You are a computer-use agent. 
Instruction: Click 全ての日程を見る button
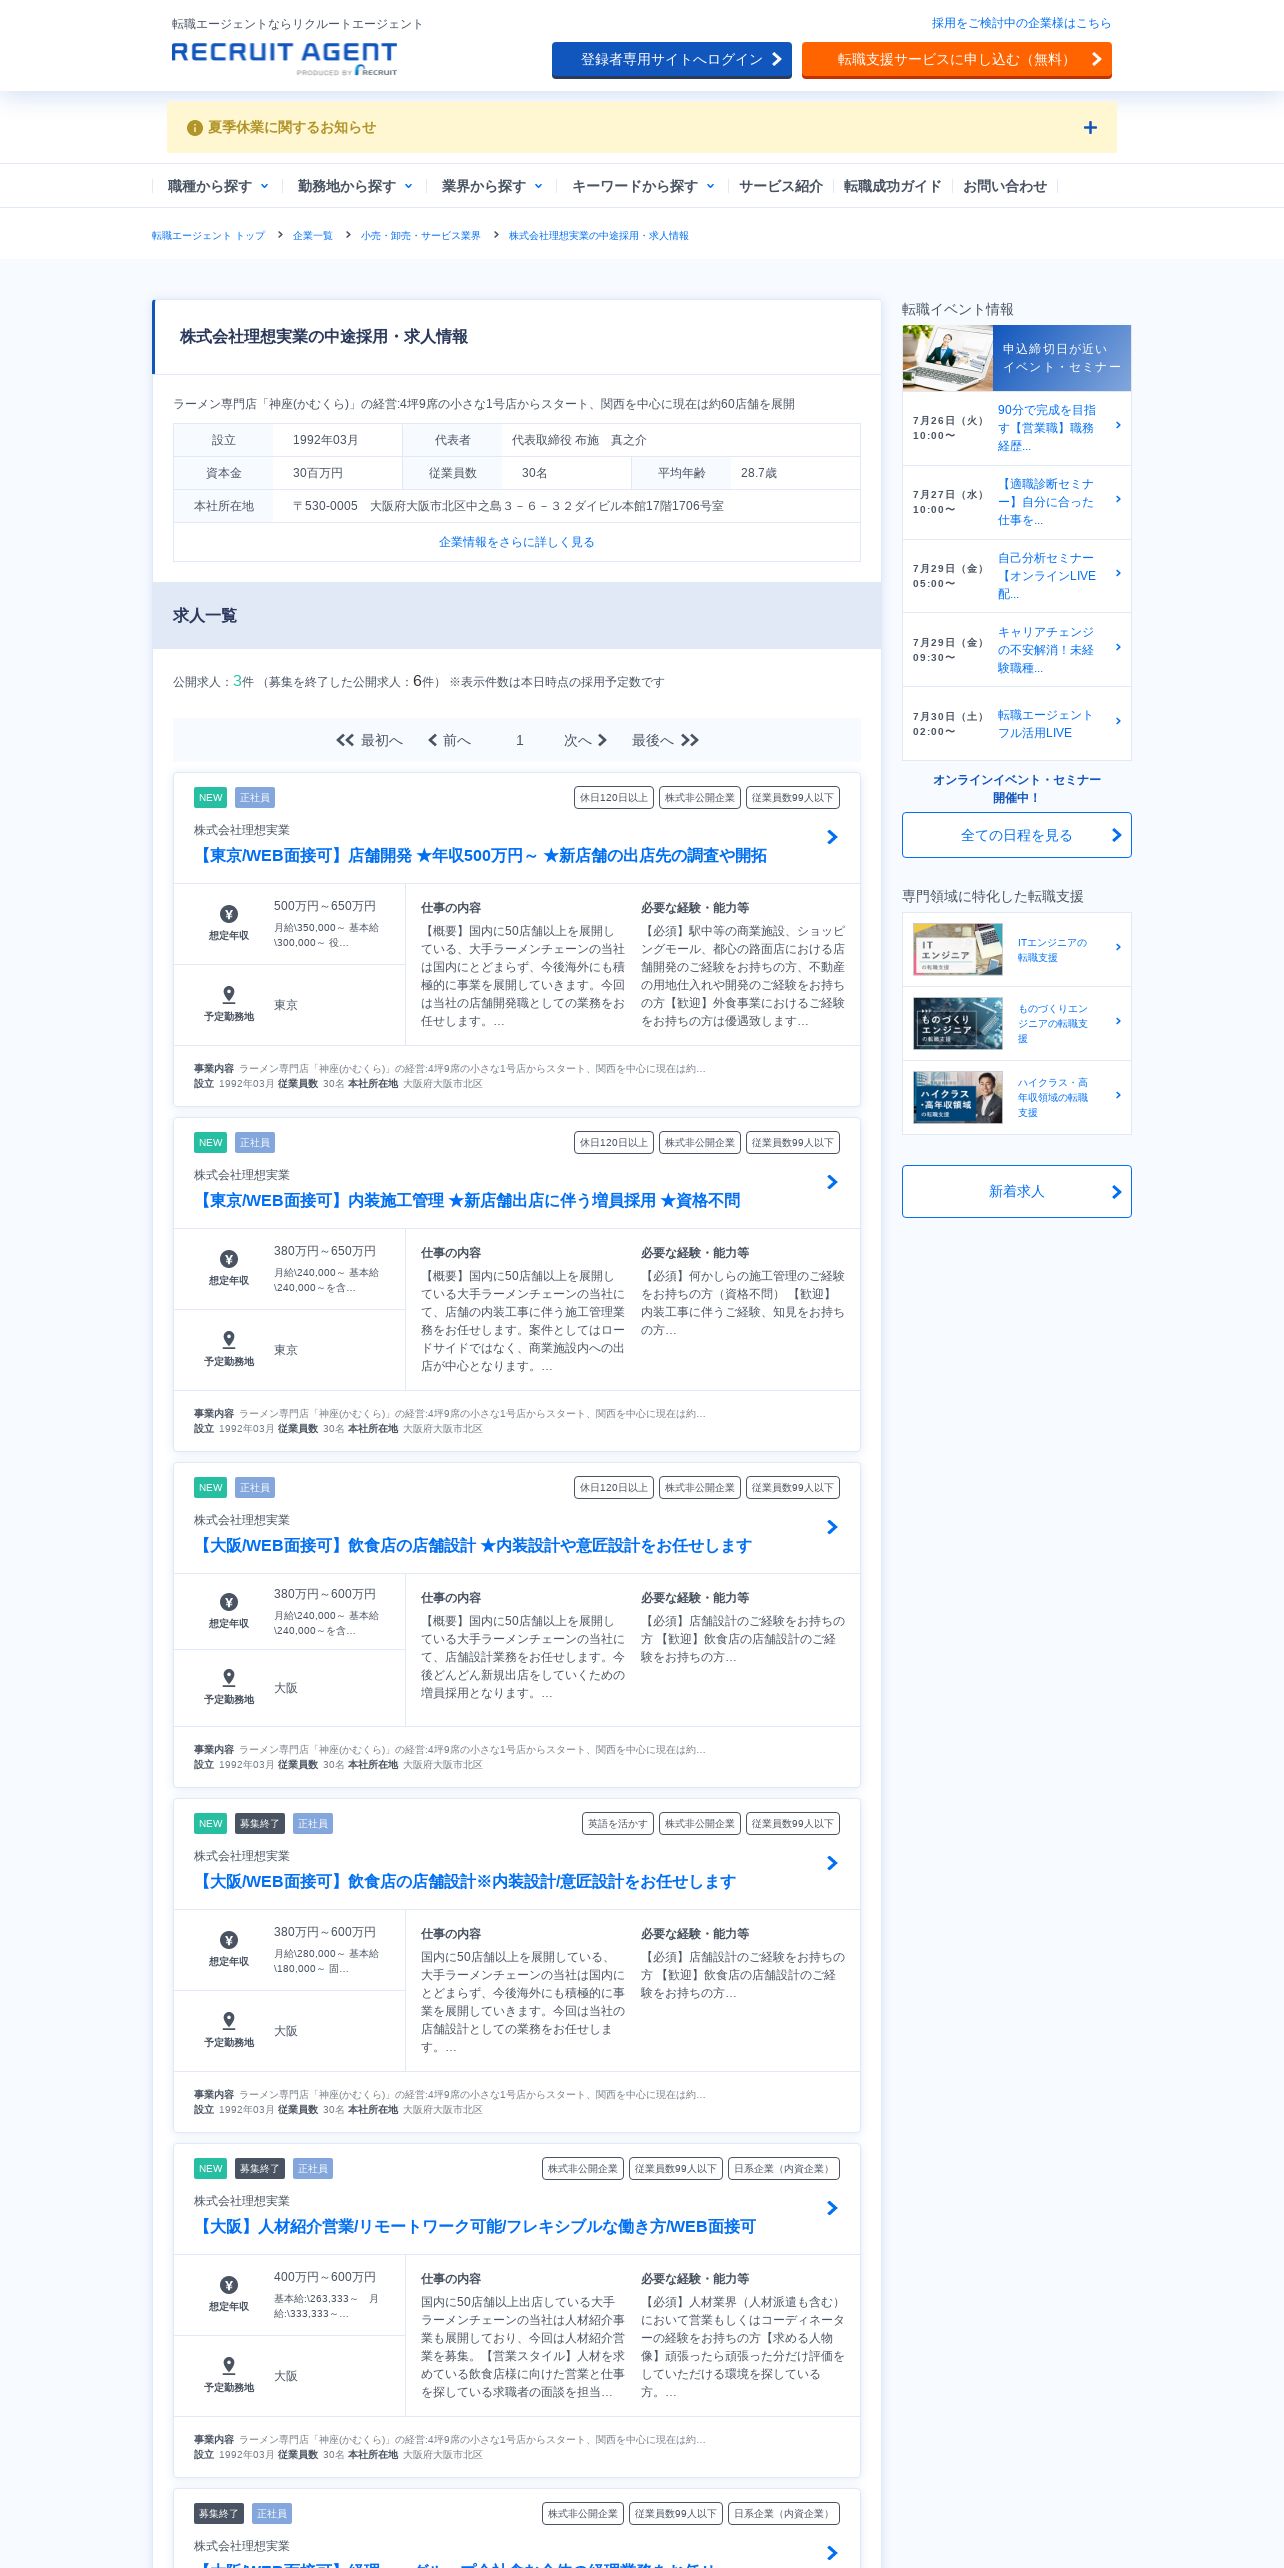pyautogui.click(x=1017, y=835)
